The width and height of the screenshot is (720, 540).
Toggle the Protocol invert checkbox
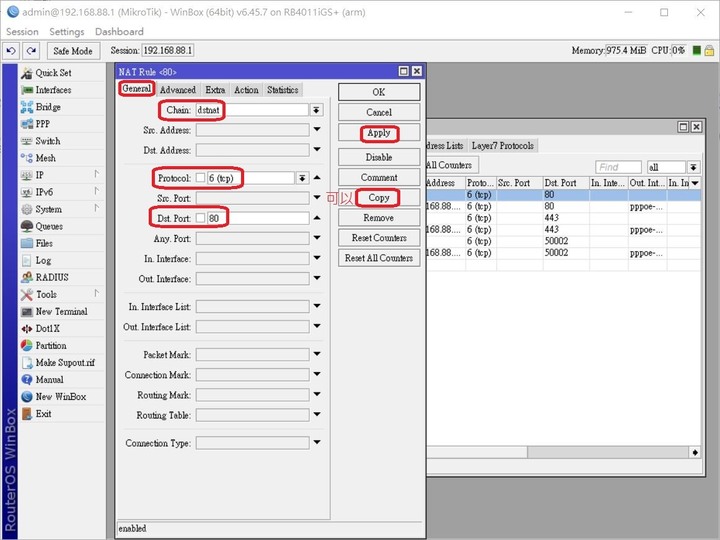(200, 178)
